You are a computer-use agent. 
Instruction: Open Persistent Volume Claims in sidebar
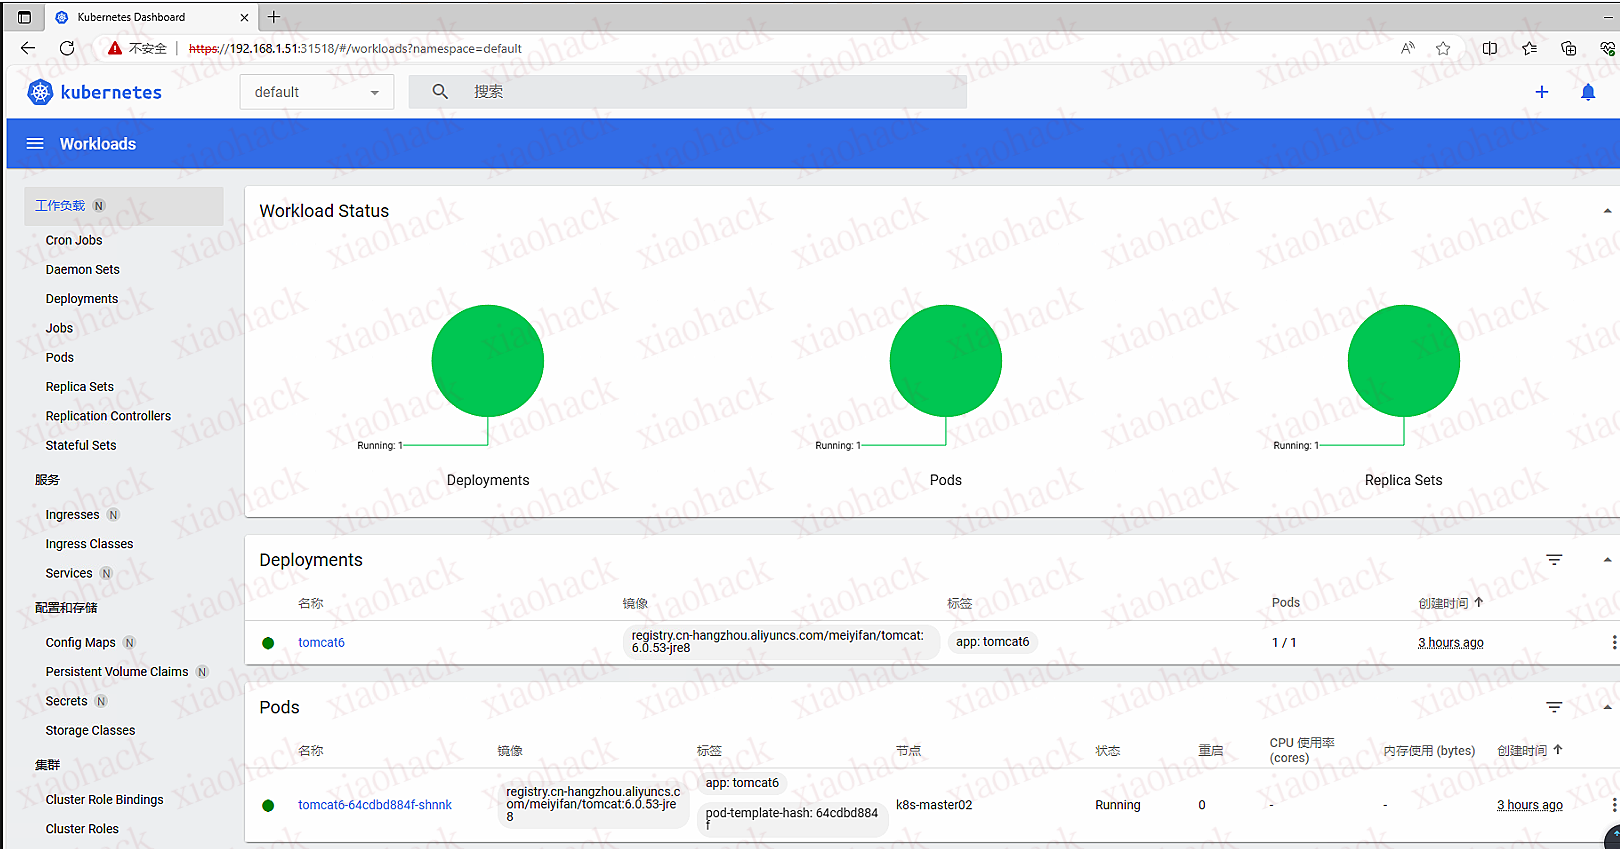click(117, 671)
